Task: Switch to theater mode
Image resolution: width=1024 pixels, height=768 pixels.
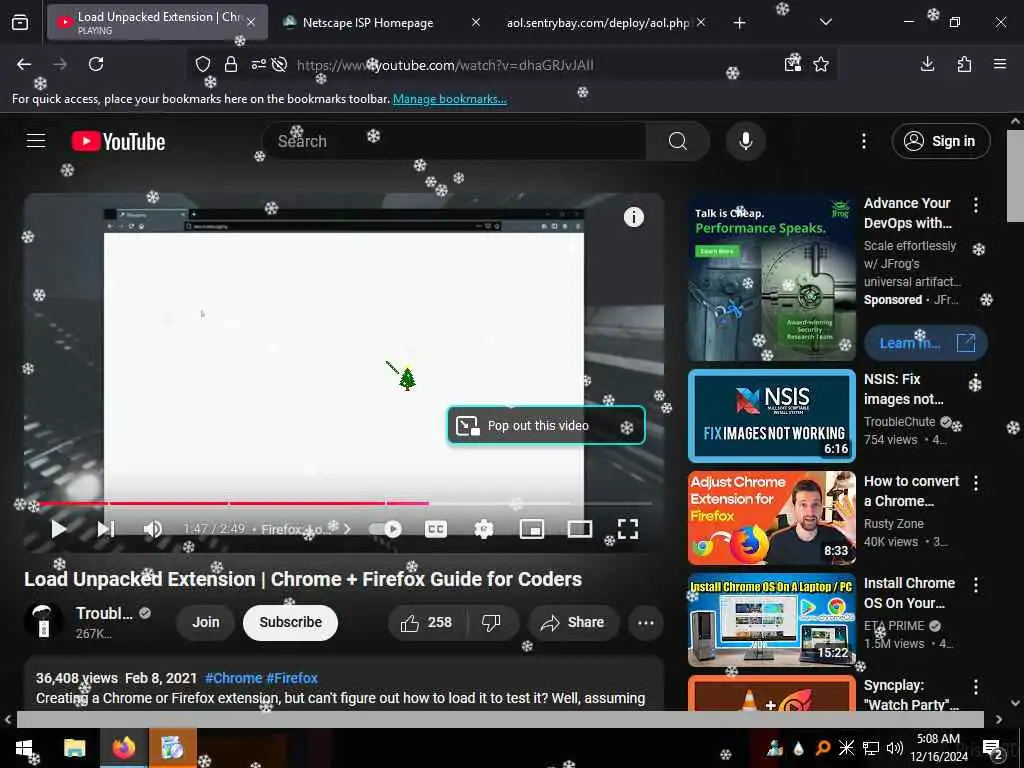Action: click(579, 529)
